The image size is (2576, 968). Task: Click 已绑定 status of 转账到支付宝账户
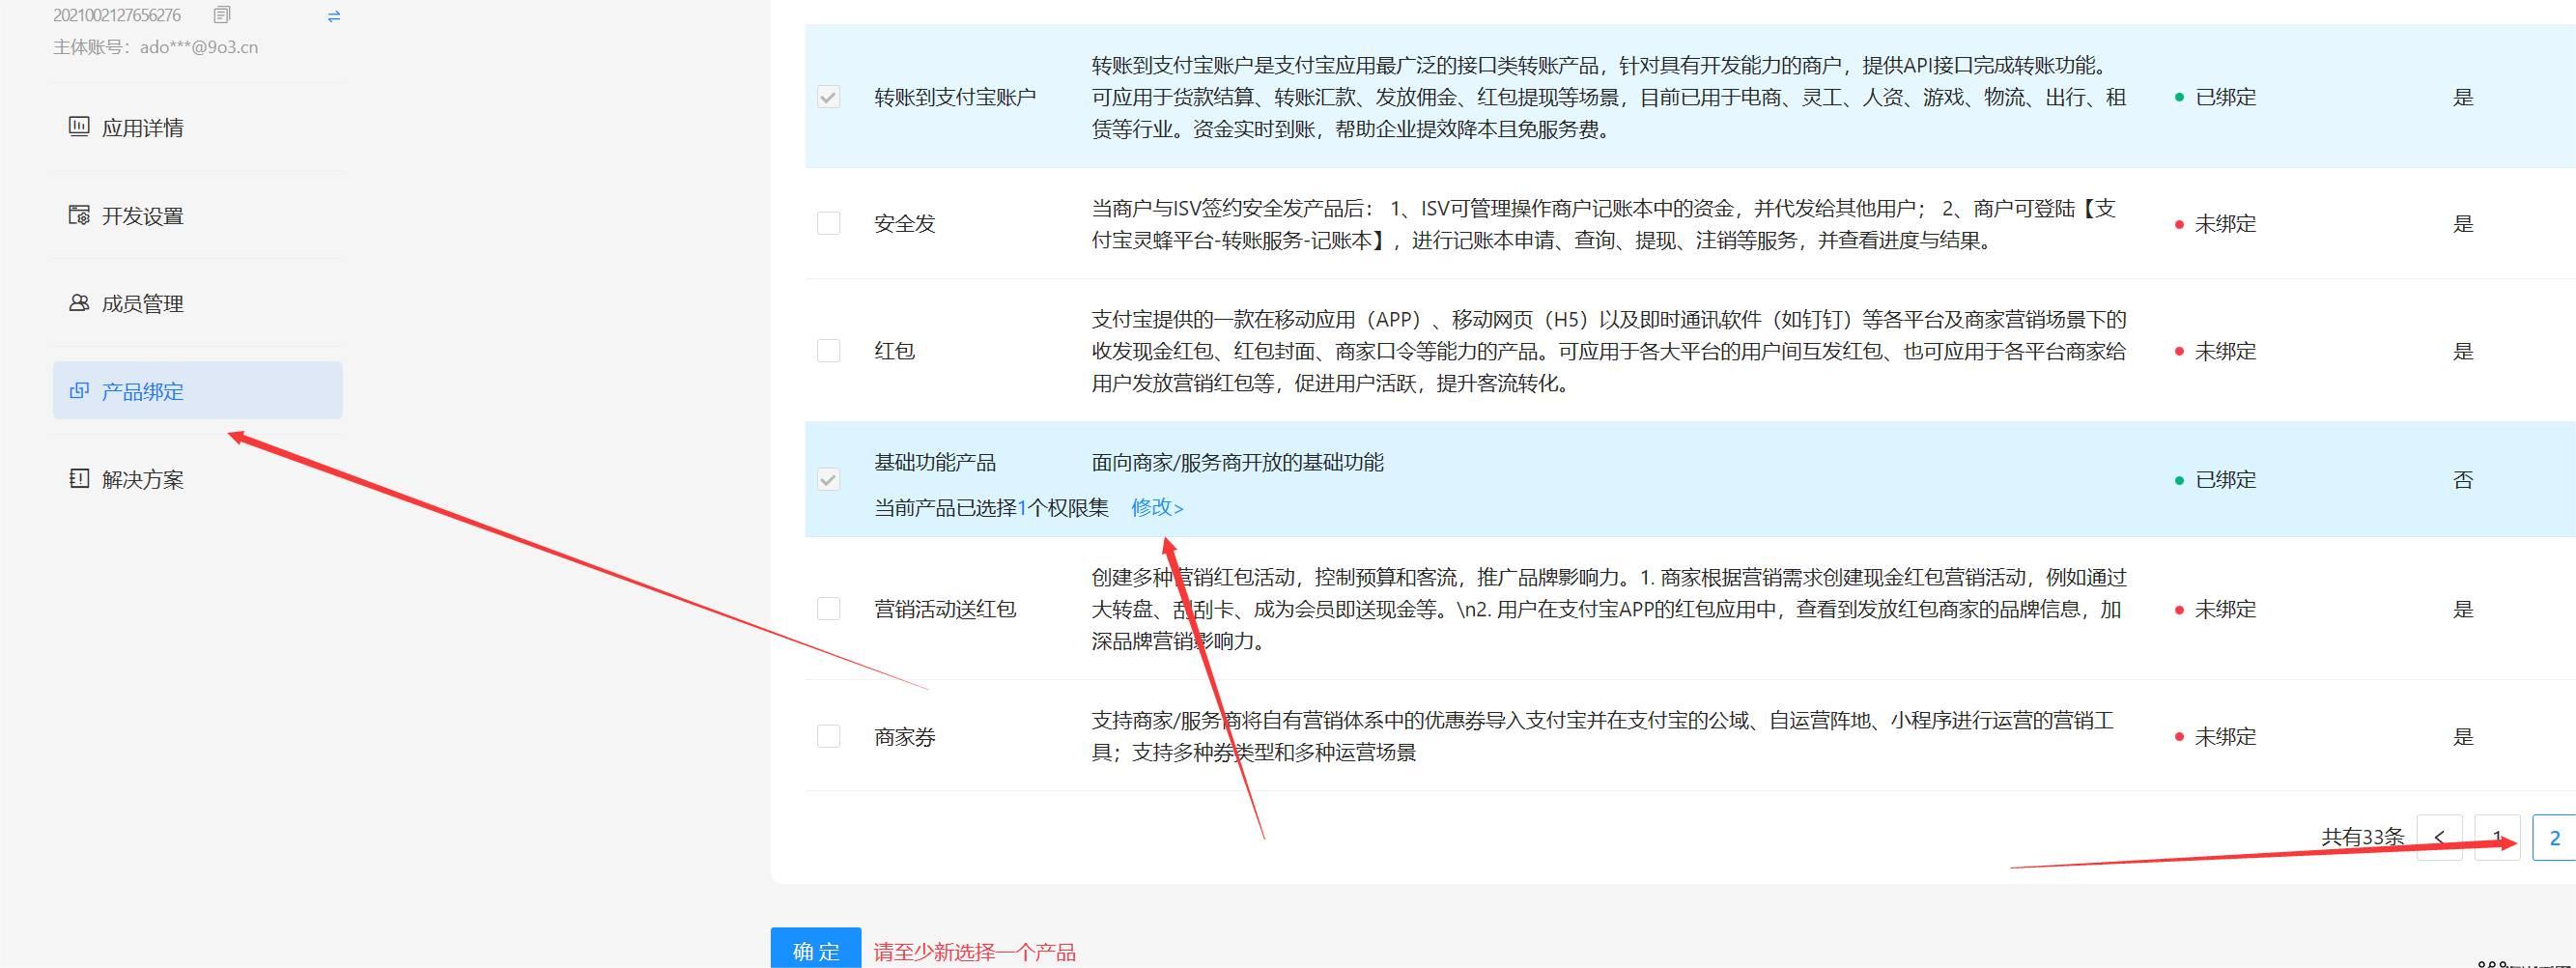(2216, 97)
